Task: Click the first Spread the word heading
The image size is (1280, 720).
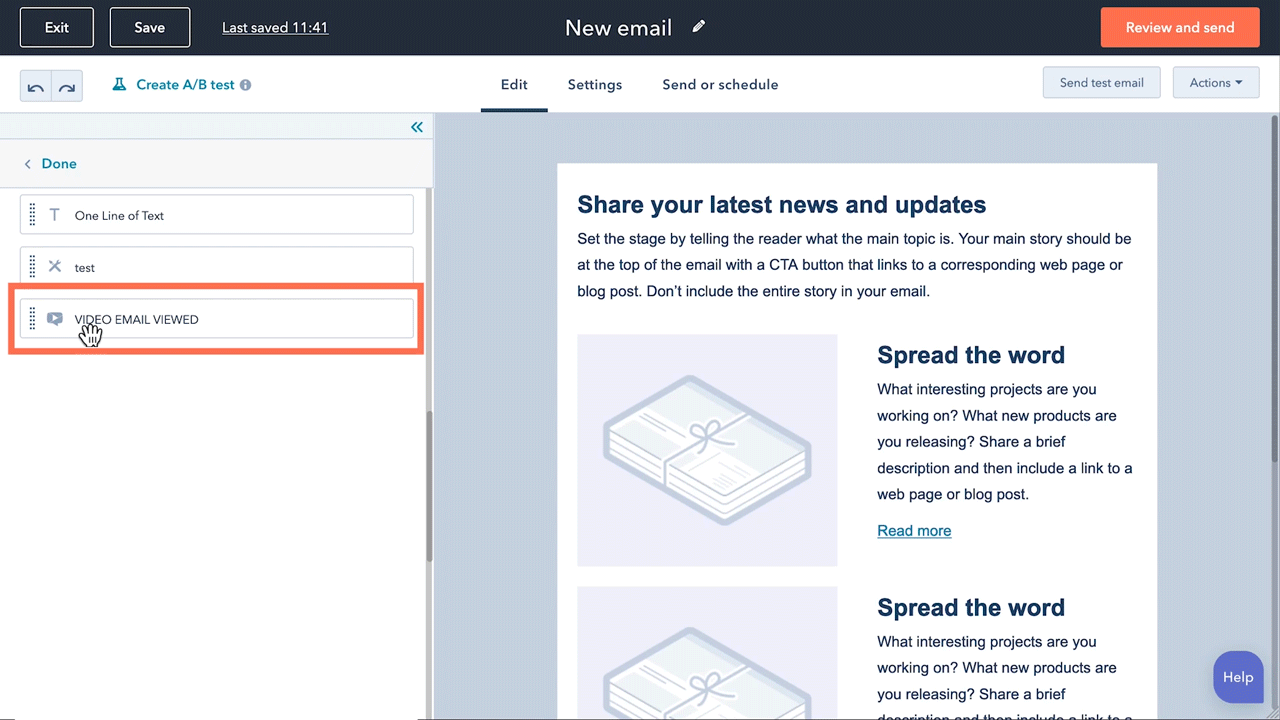Action: [971, 355]
